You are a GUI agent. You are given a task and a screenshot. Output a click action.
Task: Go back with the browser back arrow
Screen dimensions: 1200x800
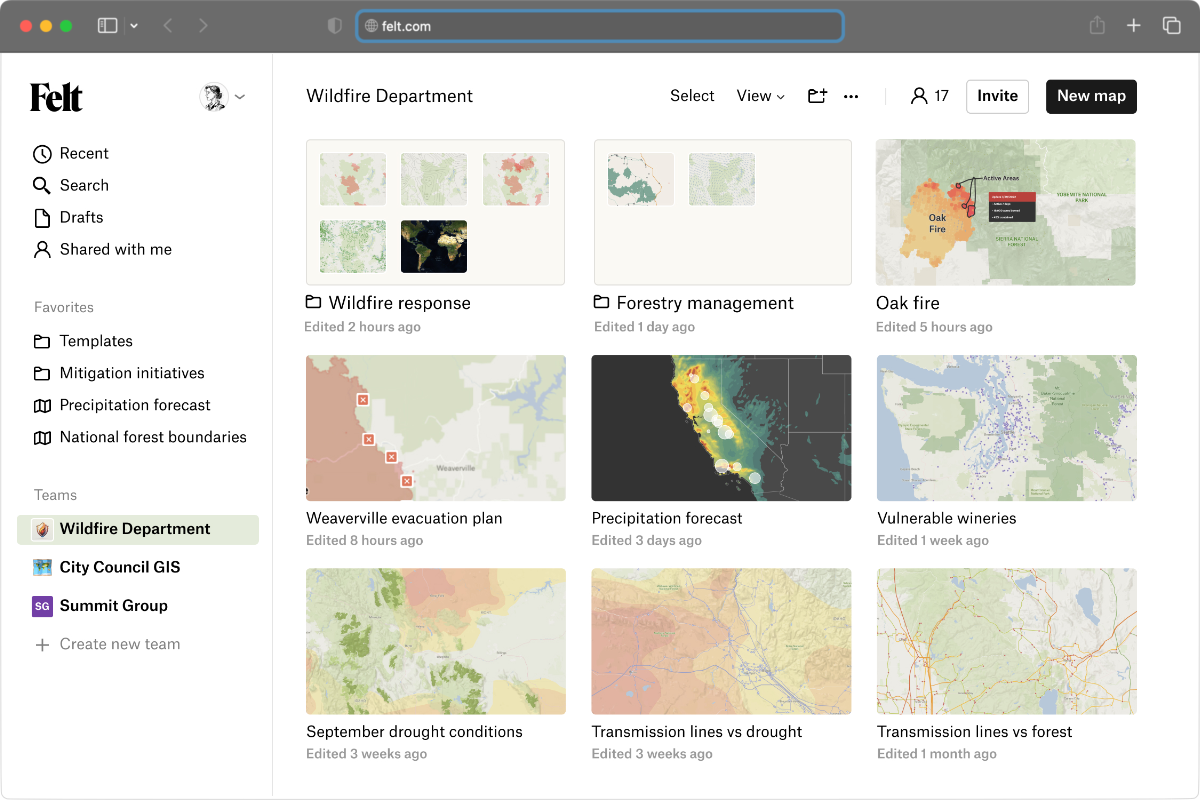point(168,26)
